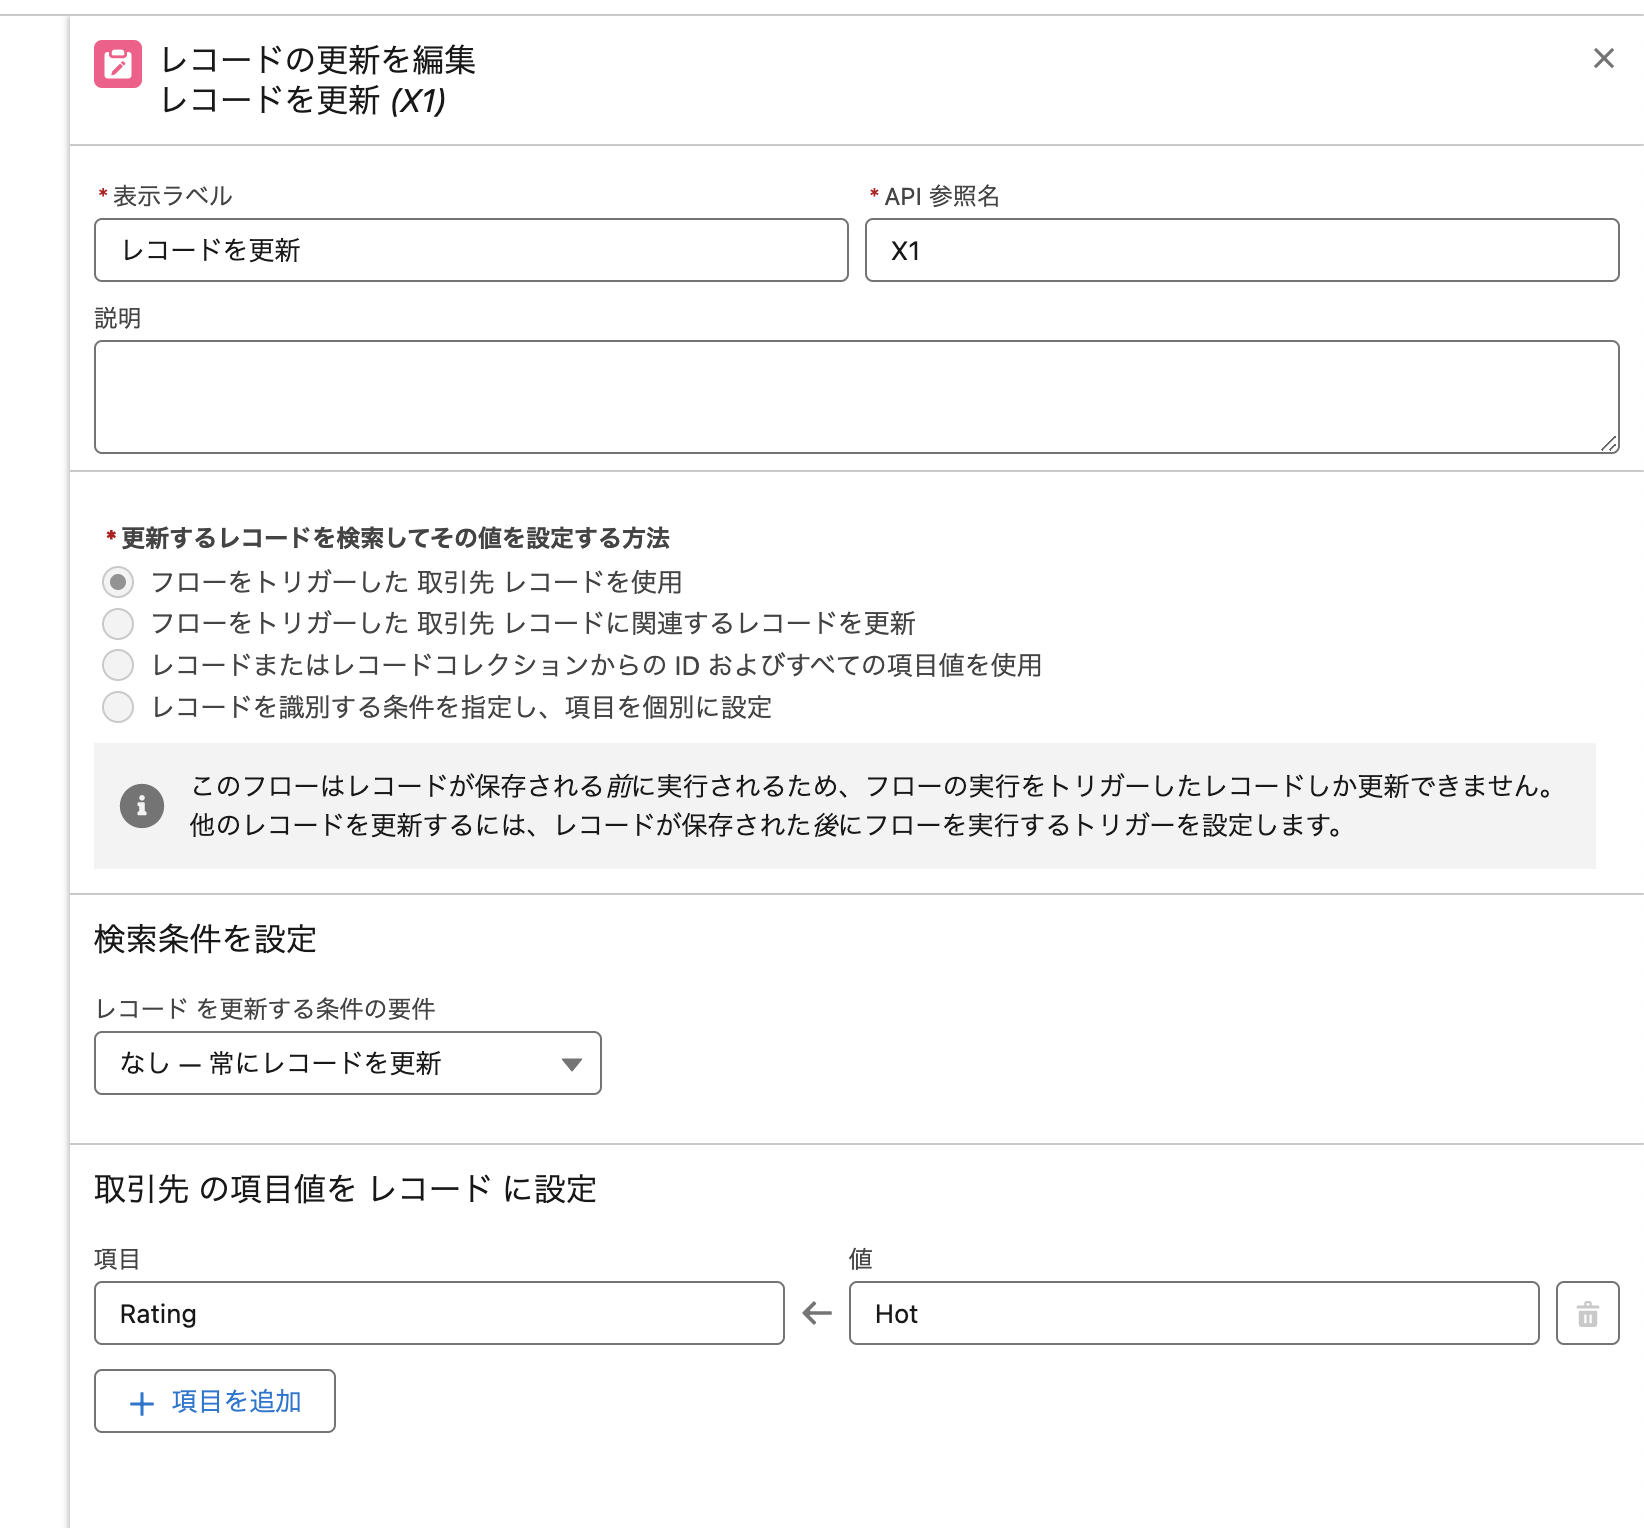Select 関連するレコードを更新 radio option
The image size is (1644, 1528).
click(x=117, y=623)
